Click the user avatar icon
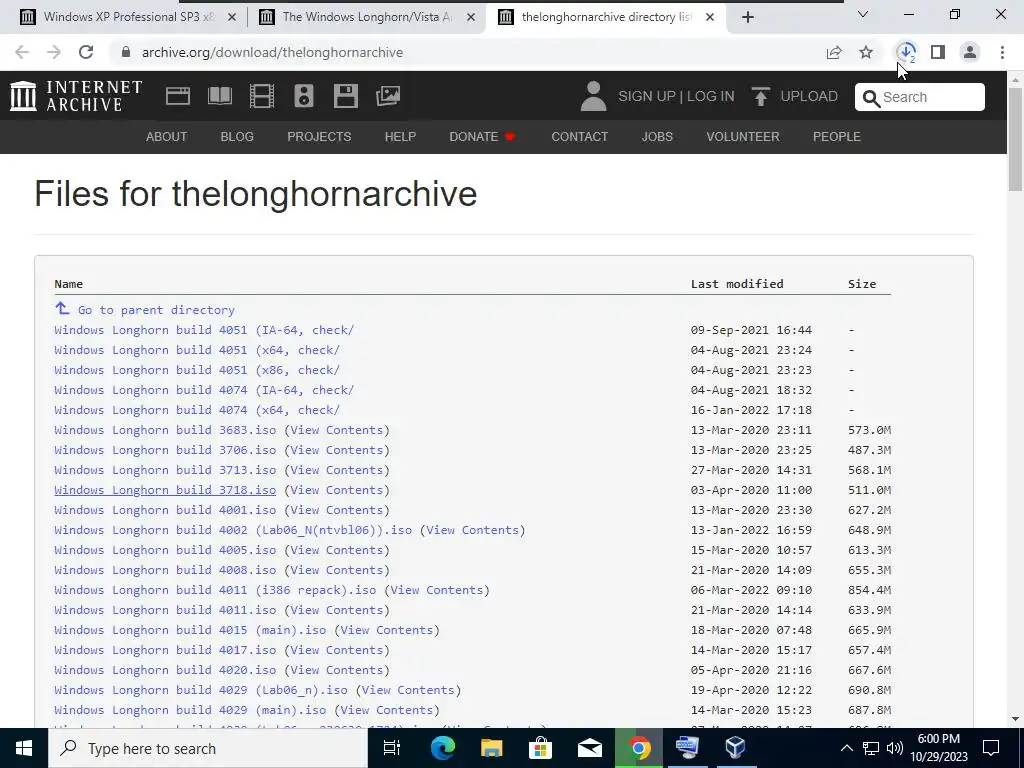Image resolution: width=1024 pixels, height=768 pixels. (593, 96)
